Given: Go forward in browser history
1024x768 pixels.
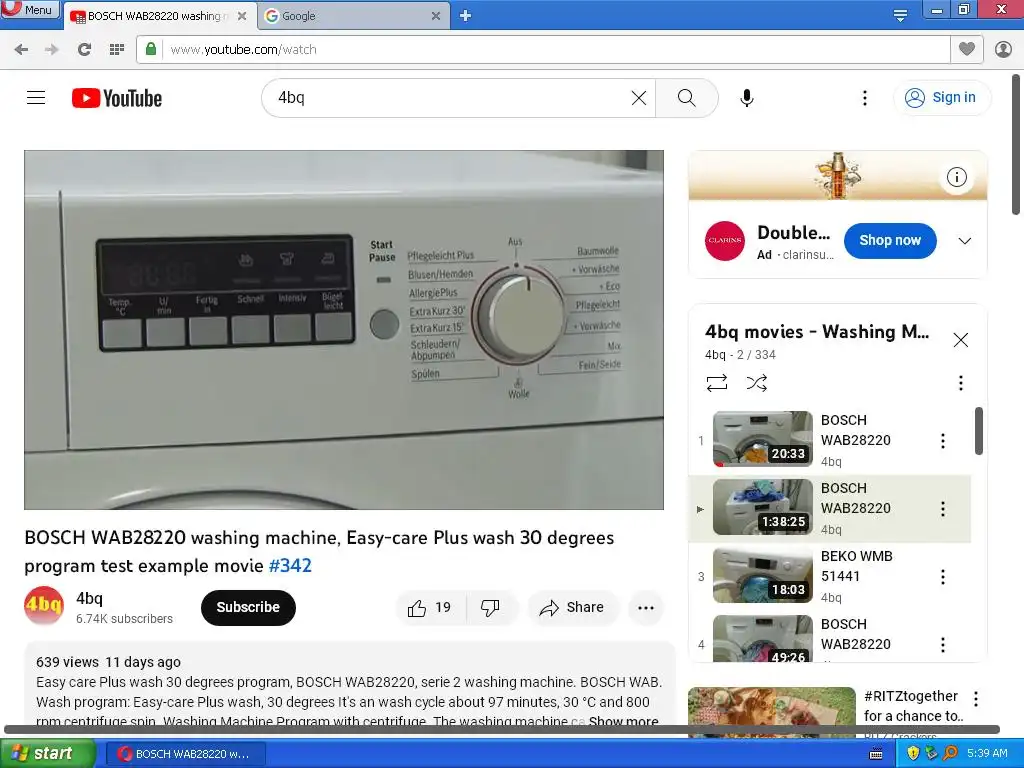Looking at the screenshot, I should pos(52,50).
